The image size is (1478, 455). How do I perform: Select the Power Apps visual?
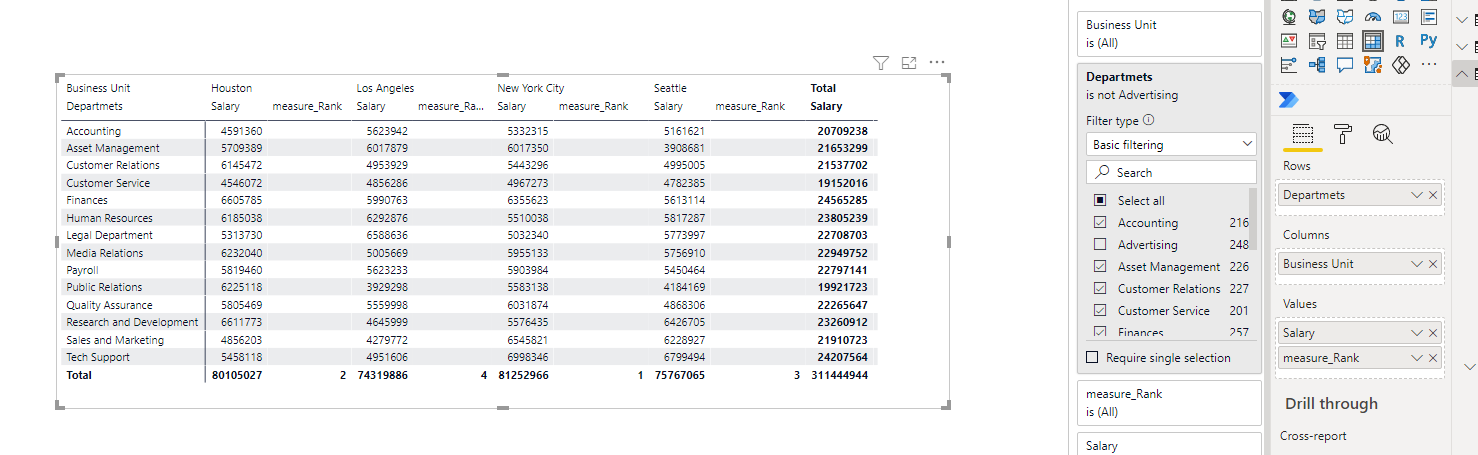[1401, 65]
